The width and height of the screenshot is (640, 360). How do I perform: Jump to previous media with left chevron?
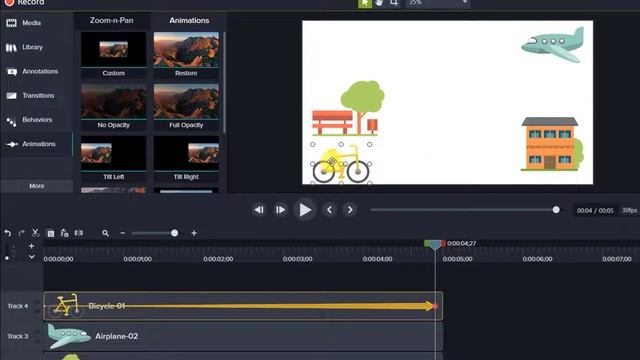(329, 210)
